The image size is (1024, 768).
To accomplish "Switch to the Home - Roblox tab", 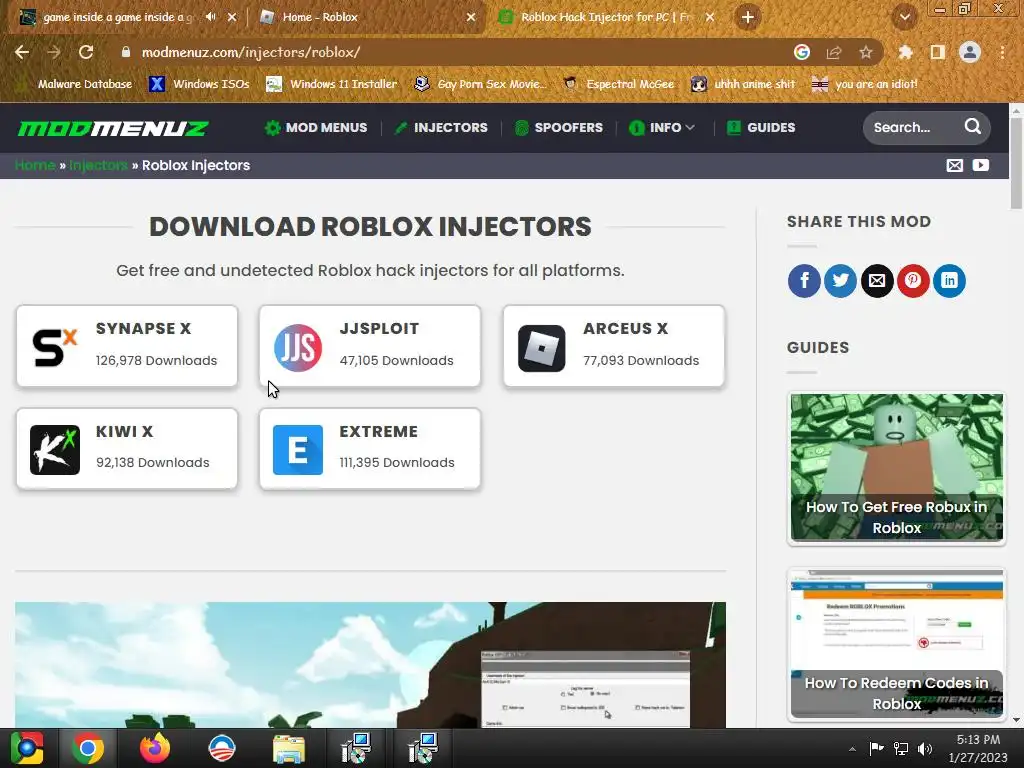I will (x=367, y=17).
